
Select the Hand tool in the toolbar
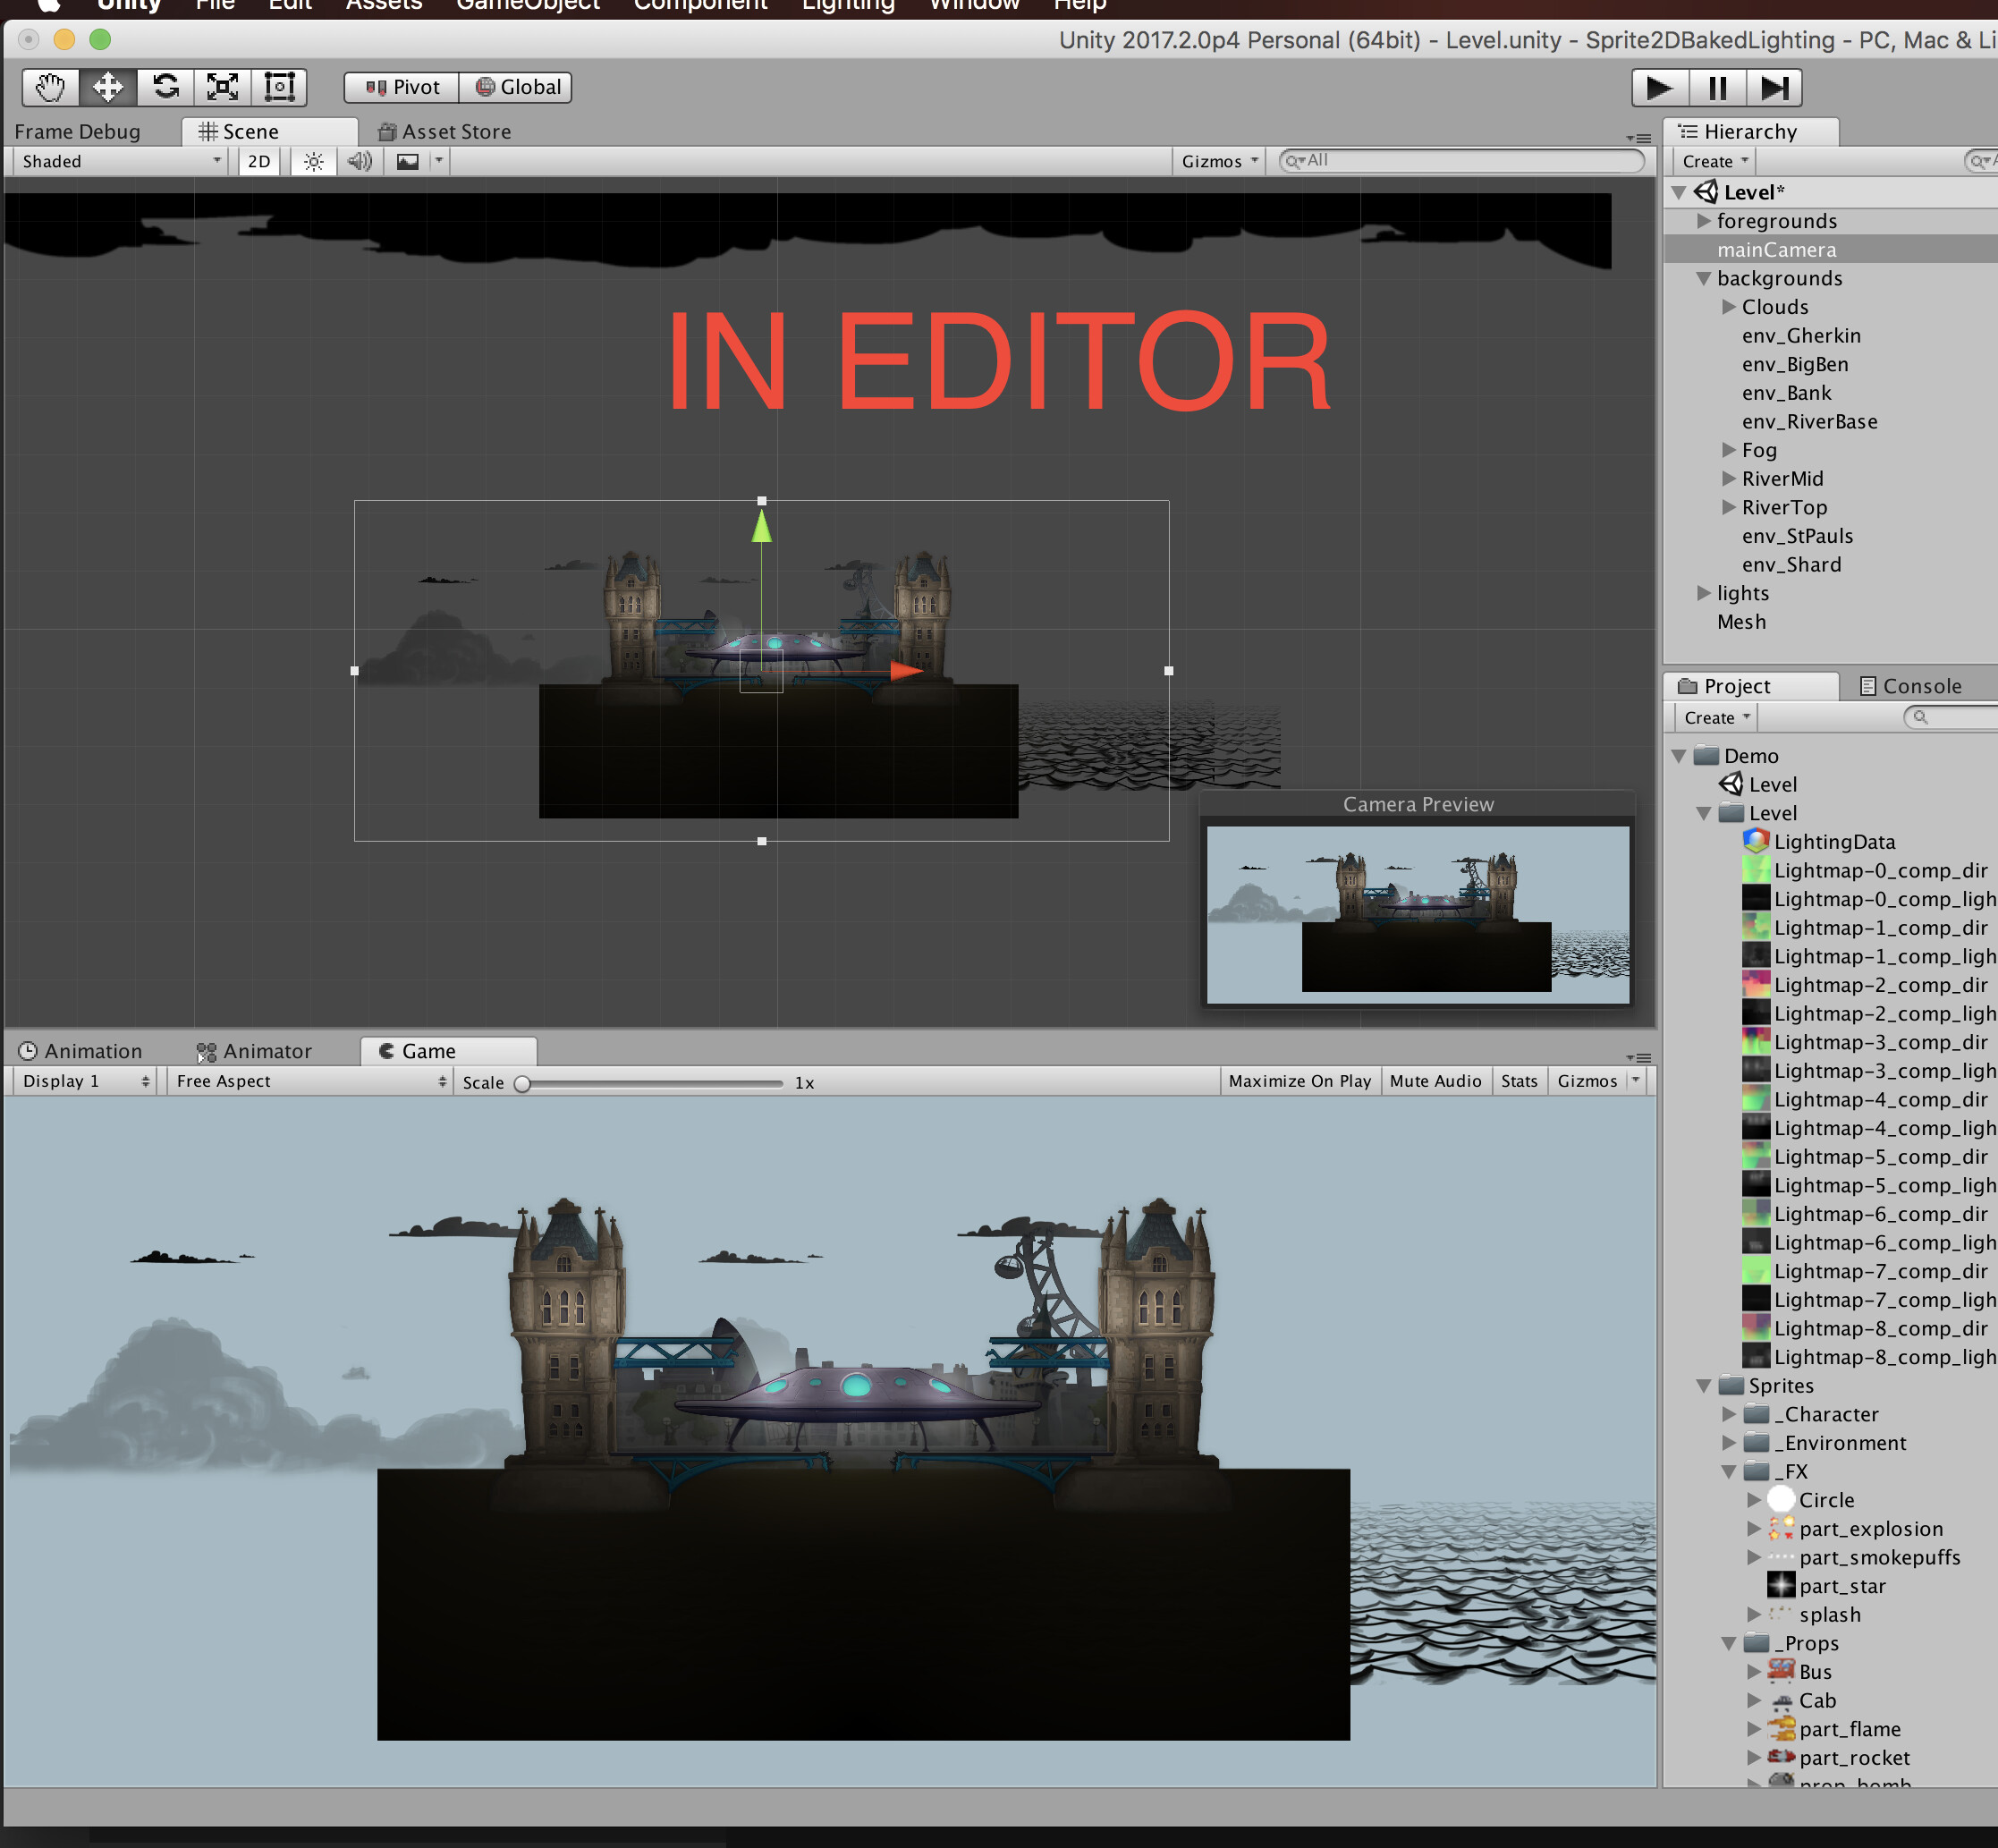(x=49, y=87)
